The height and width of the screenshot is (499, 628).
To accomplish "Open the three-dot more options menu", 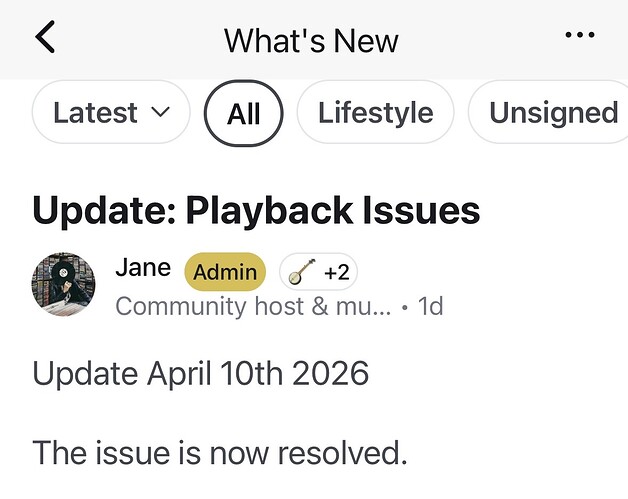I will click(580, 35).
